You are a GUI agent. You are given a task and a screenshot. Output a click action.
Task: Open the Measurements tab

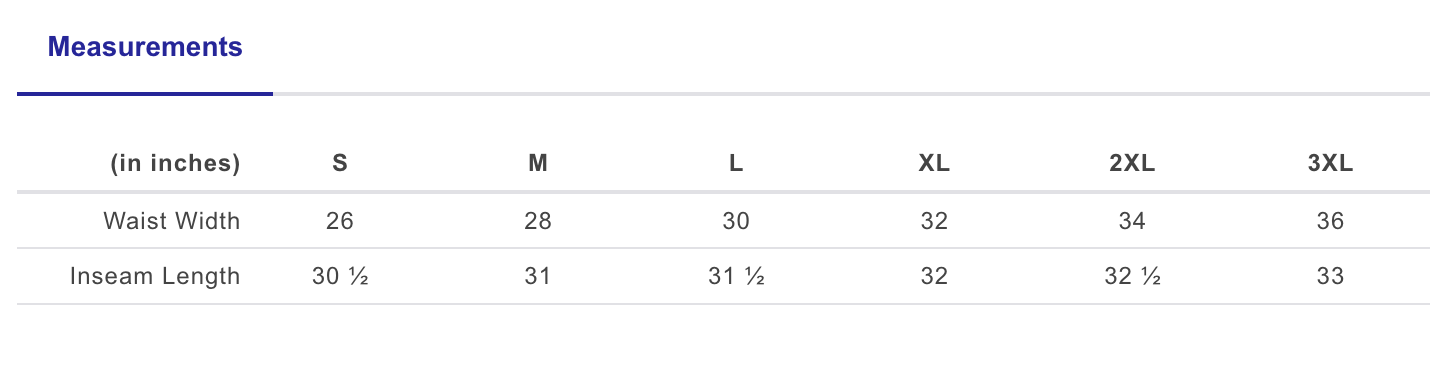[145, 47]
